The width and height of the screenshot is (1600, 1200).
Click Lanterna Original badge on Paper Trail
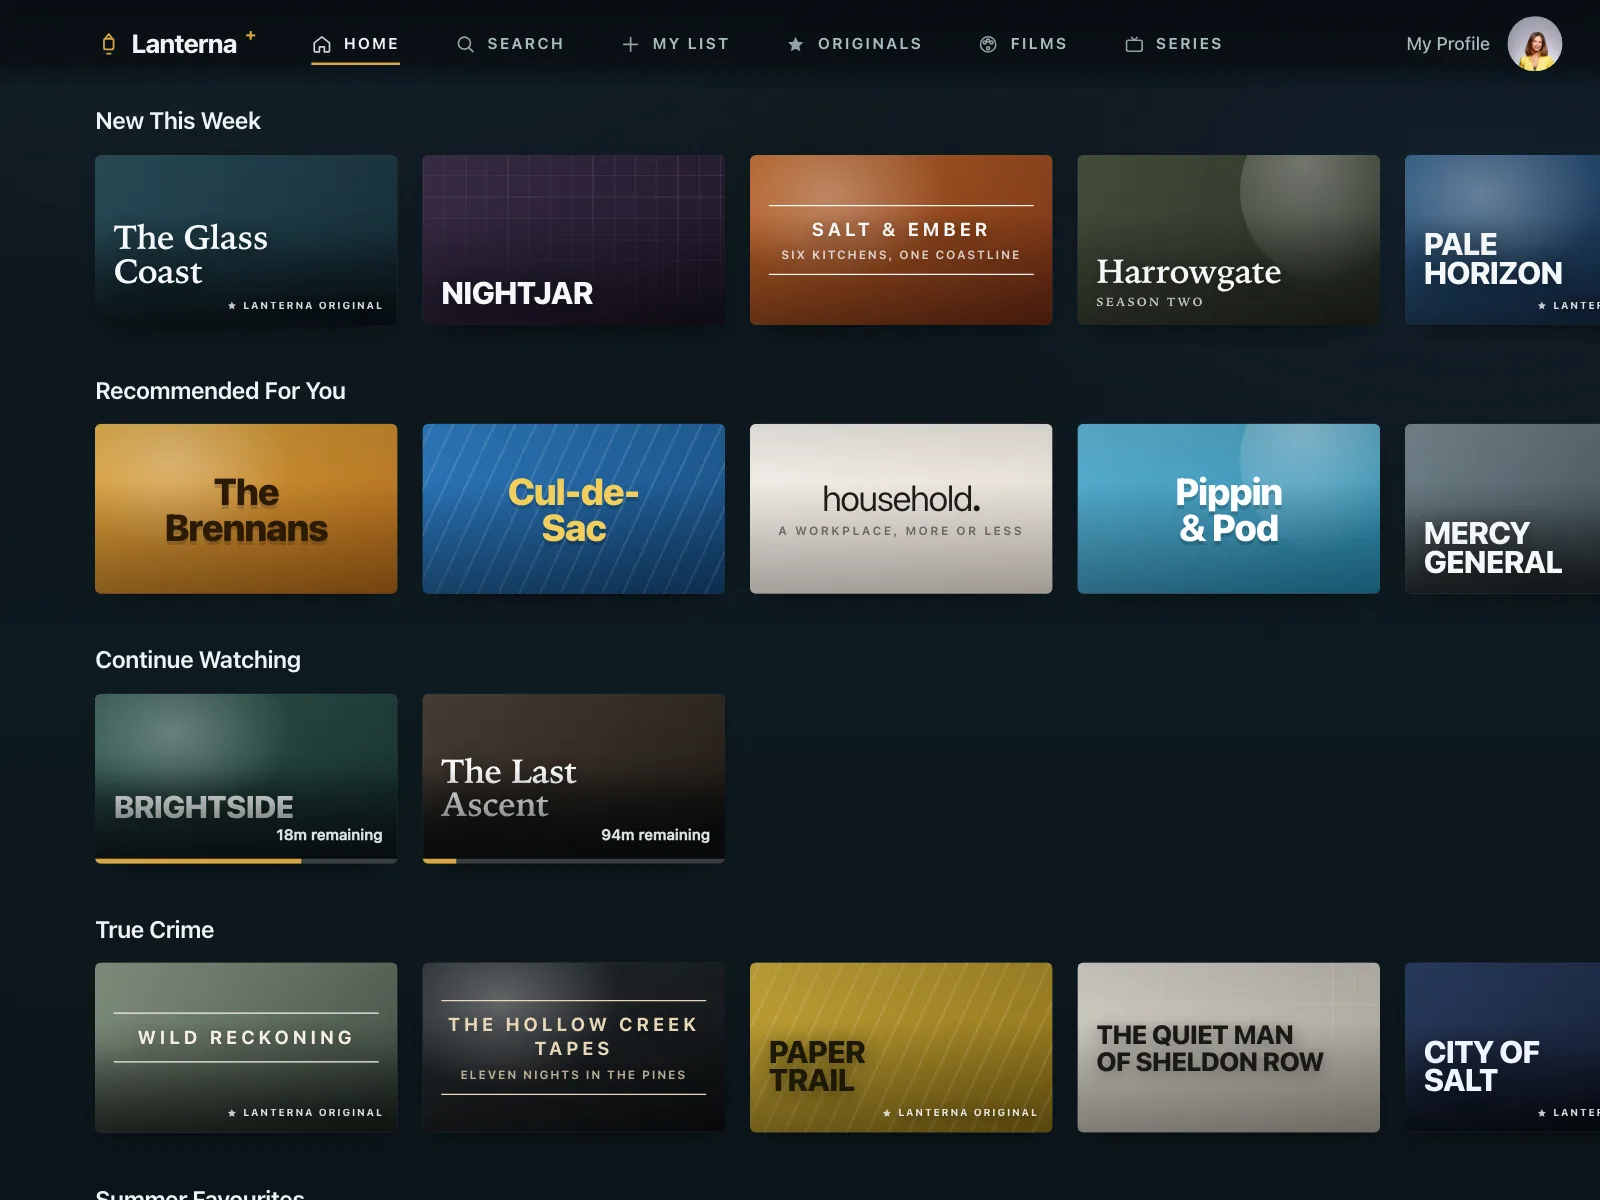pyautogui.click(x=960, y=1113)
